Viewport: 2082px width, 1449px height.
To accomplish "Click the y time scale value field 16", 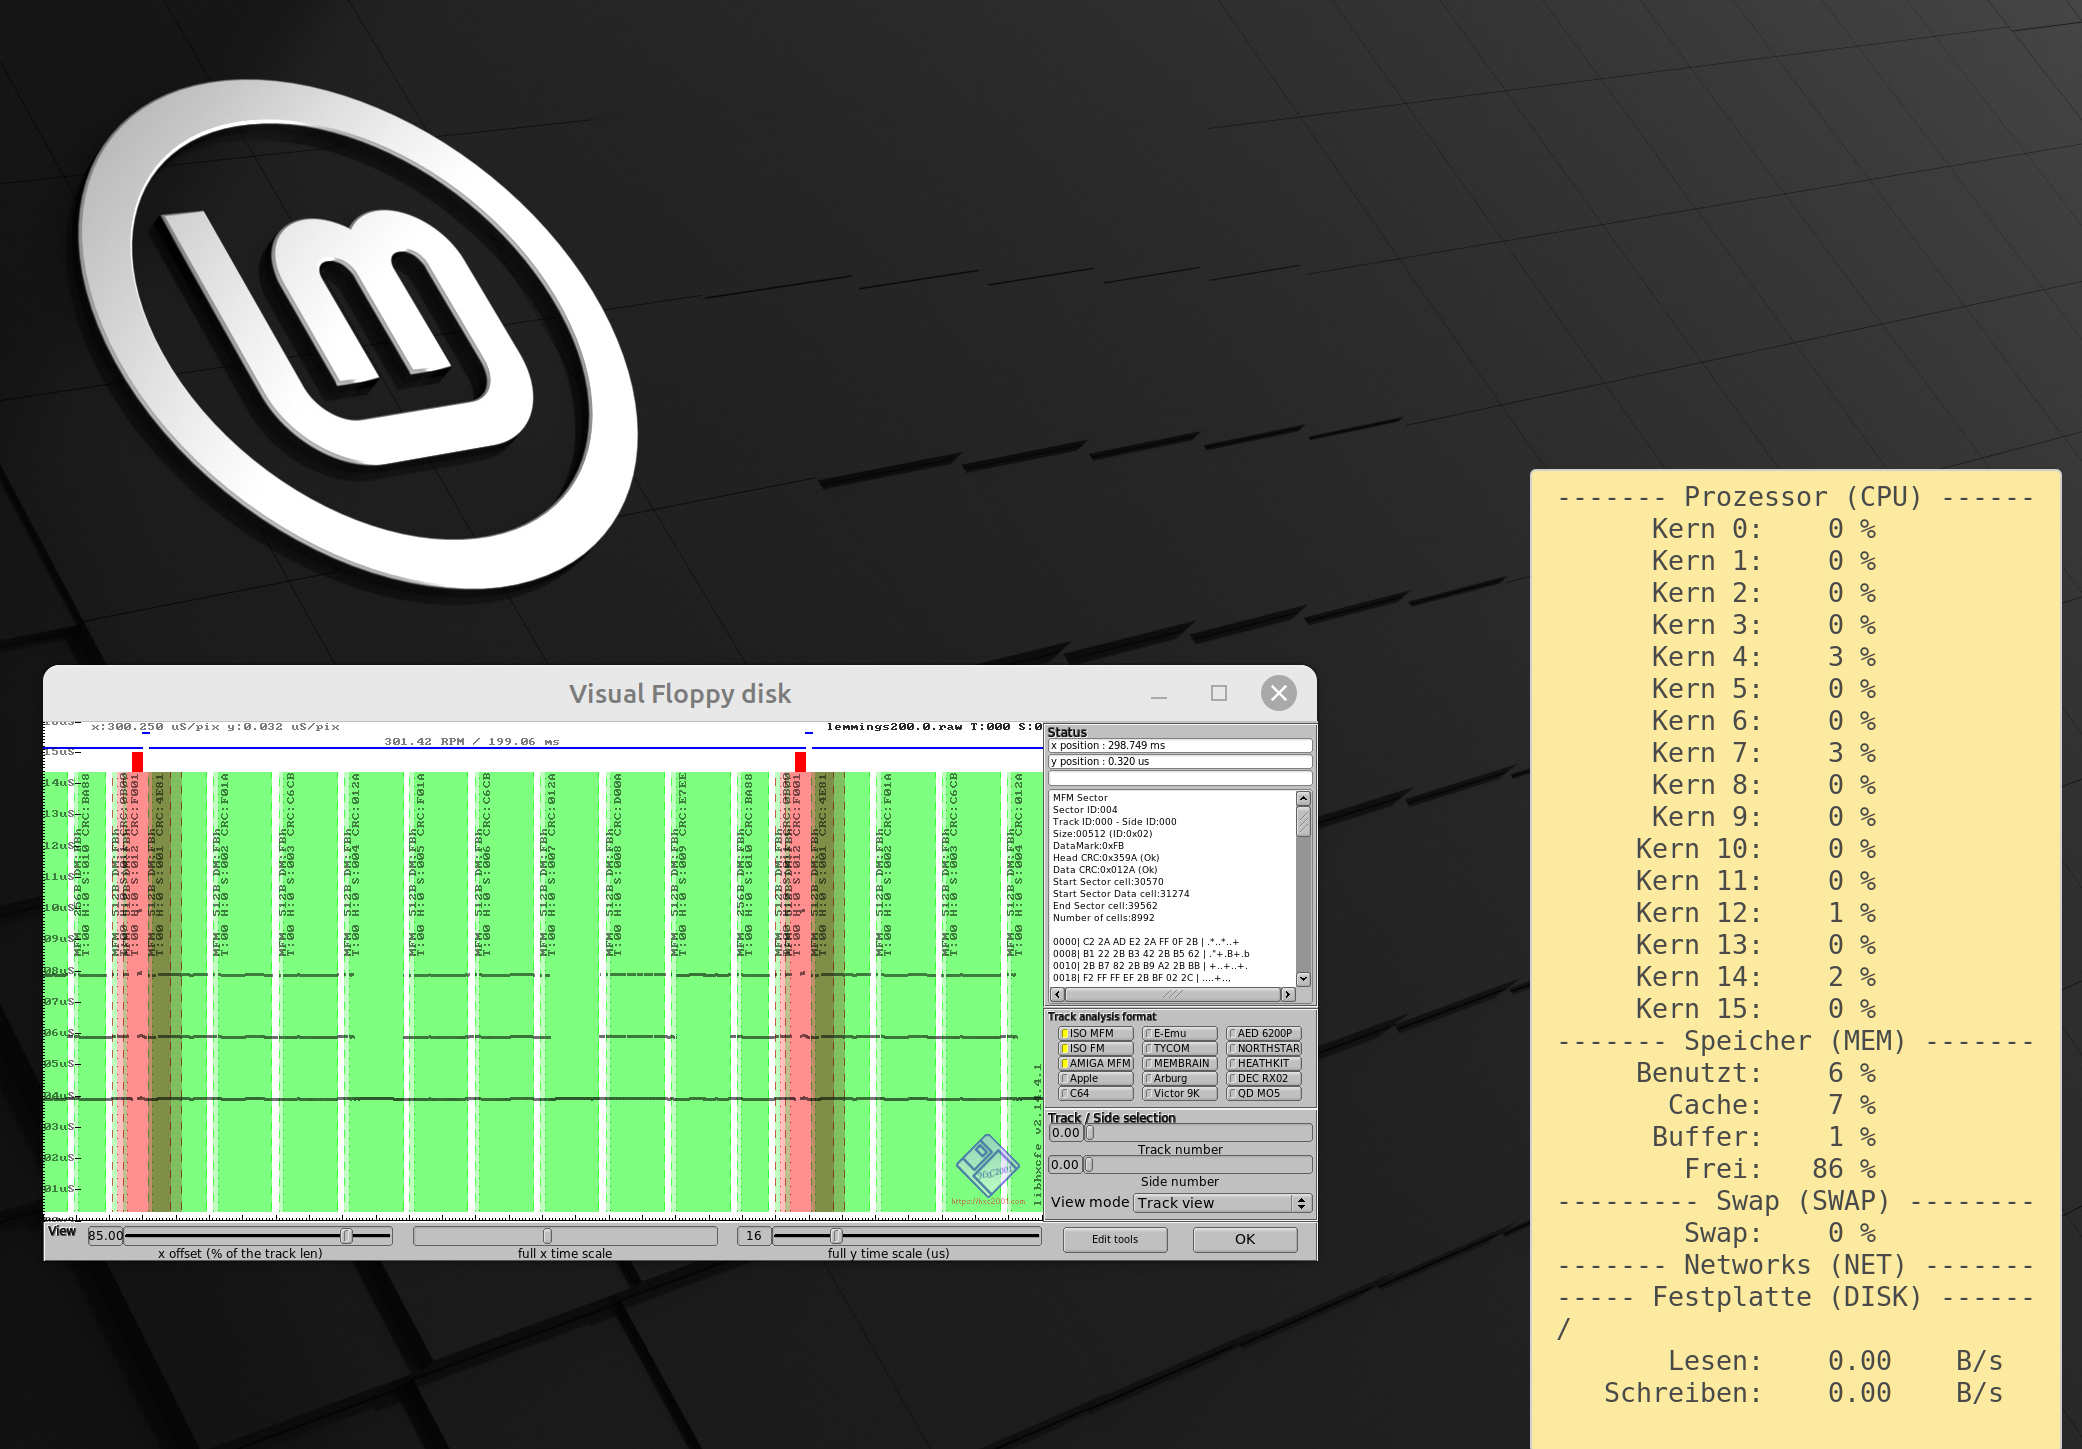I will (754, 1236).
